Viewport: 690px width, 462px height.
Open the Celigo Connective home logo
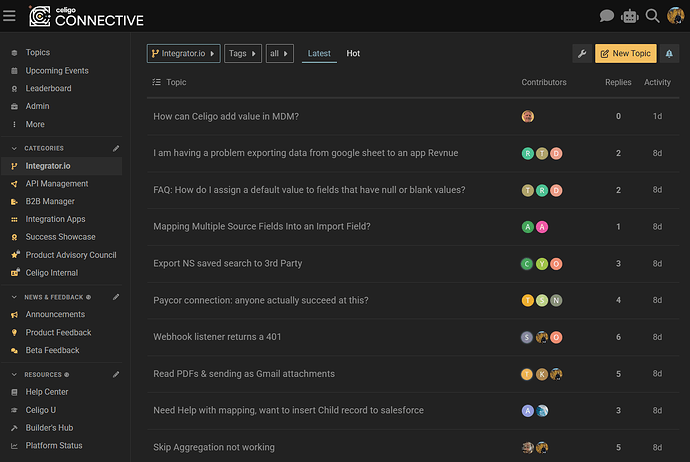pos(86,16)
